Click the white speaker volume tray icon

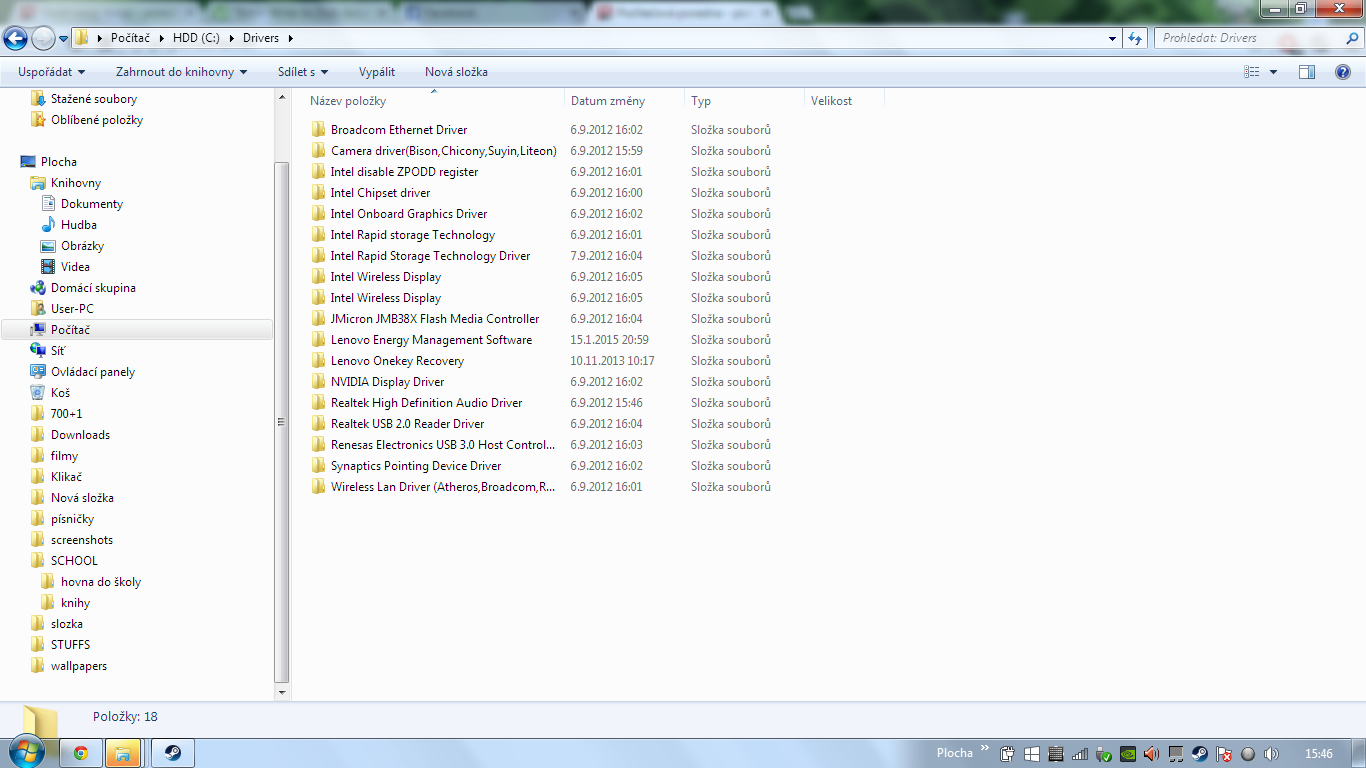(1271, 754)
